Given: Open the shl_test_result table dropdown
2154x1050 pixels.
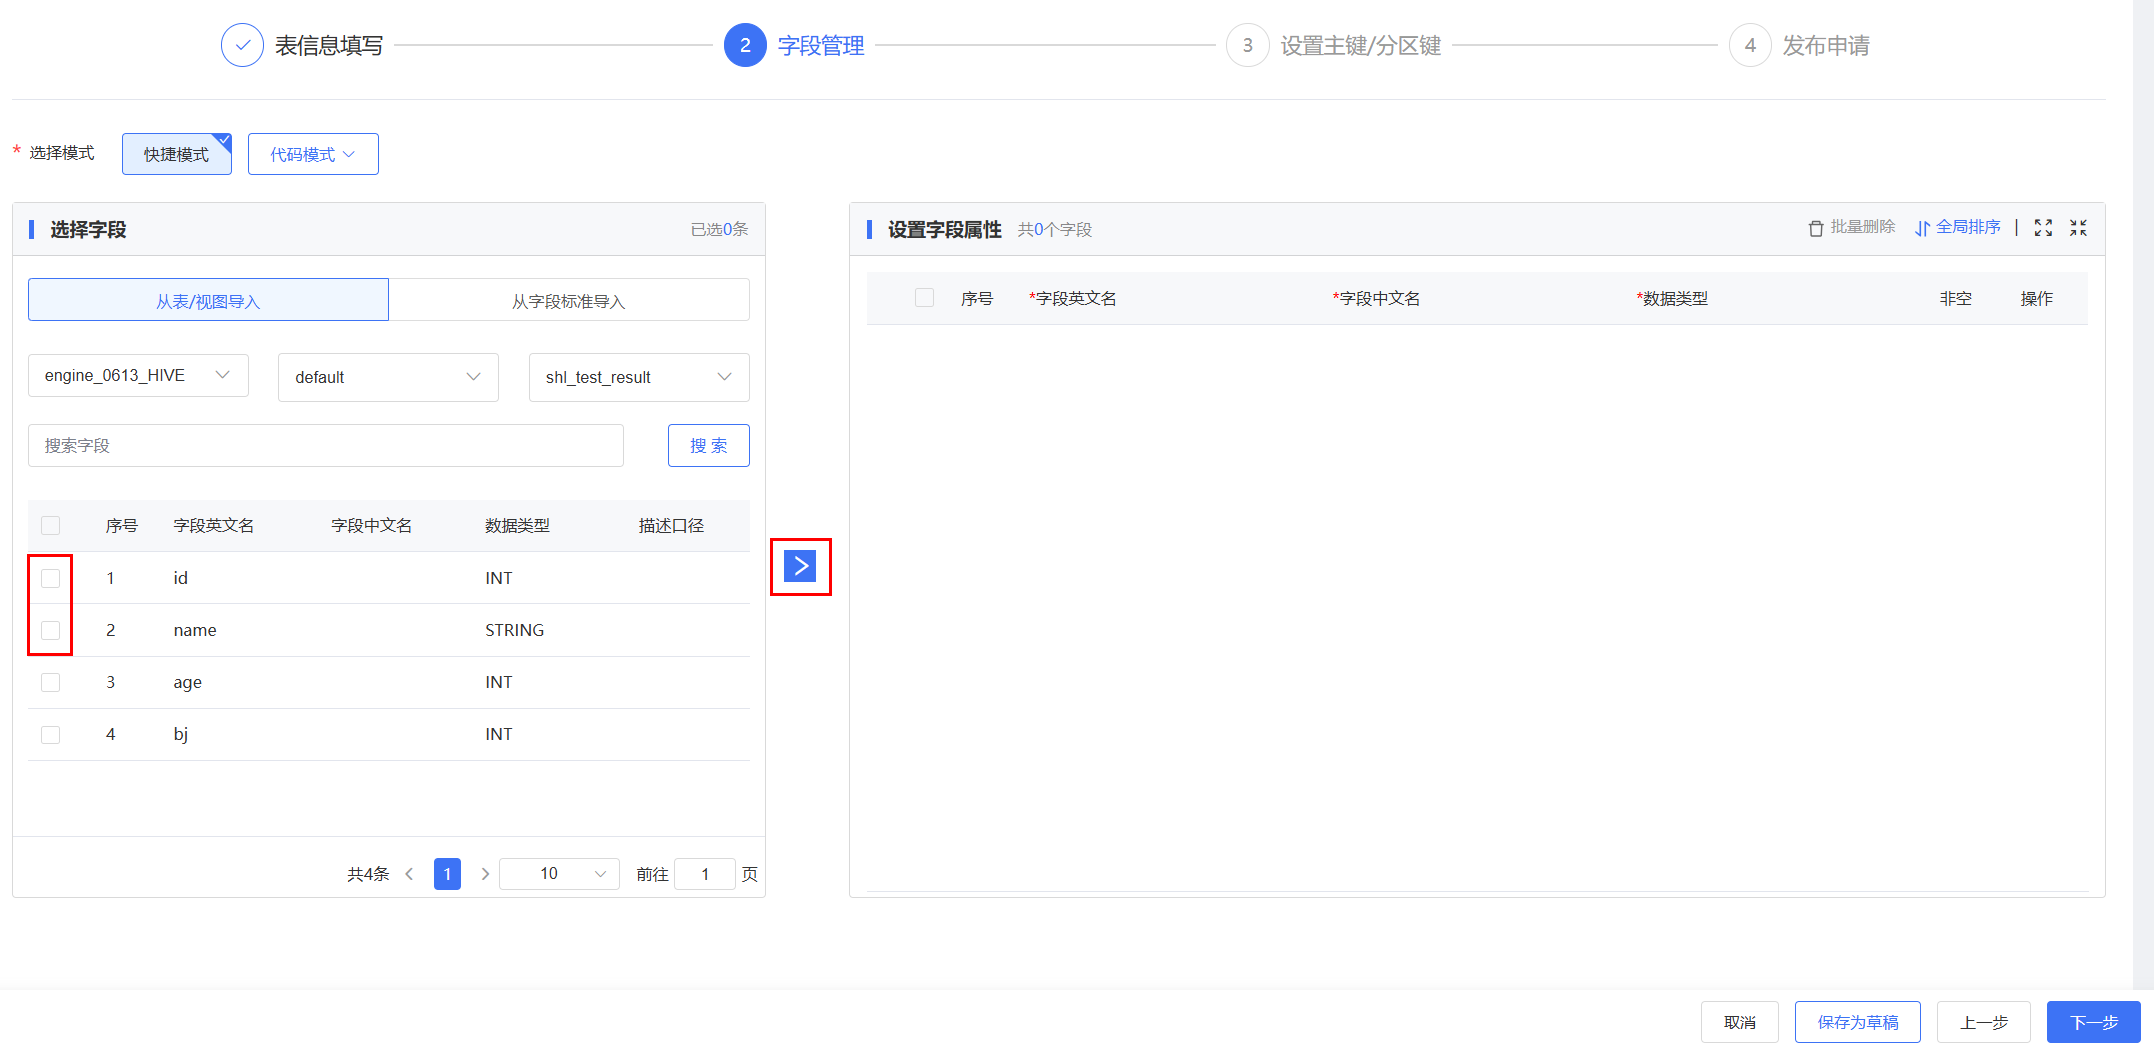Looking at the screenshot, I should (639, 377).
